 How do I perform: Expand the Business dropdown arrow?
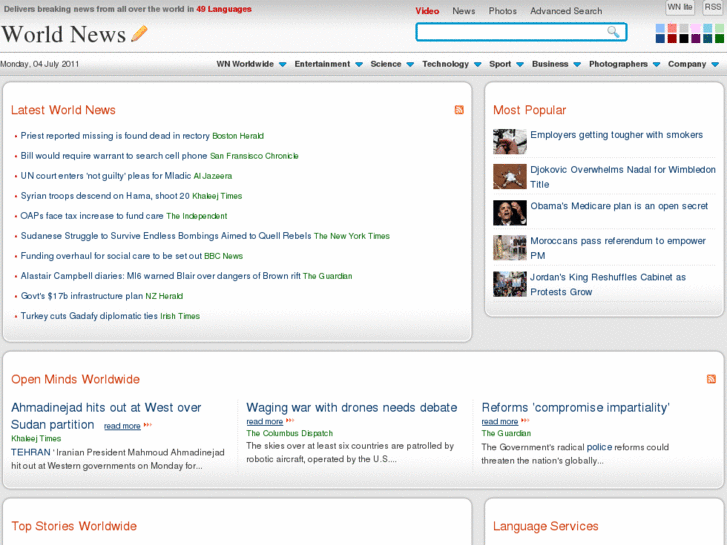click(x=577, y=64)
